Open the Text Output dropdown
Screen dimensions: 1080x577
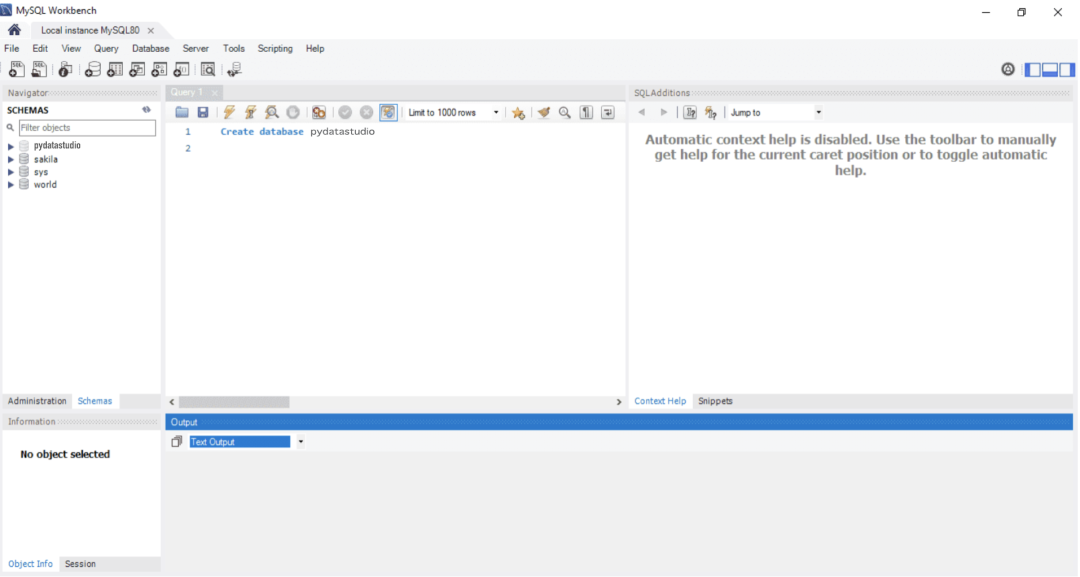click(x=301, y=442)
